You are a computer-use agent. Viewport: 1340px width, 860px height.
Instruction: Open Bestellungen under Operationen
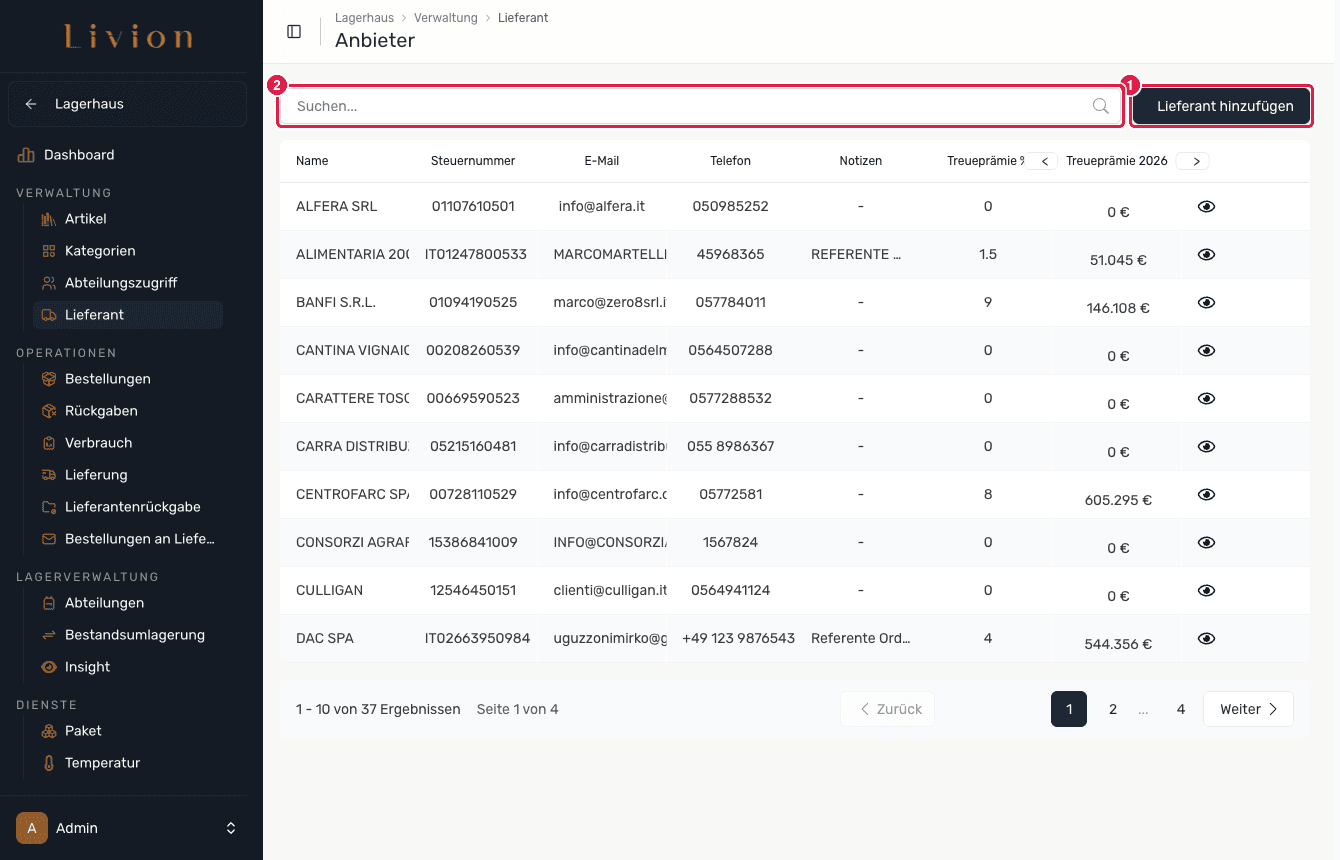click(108, 379)
